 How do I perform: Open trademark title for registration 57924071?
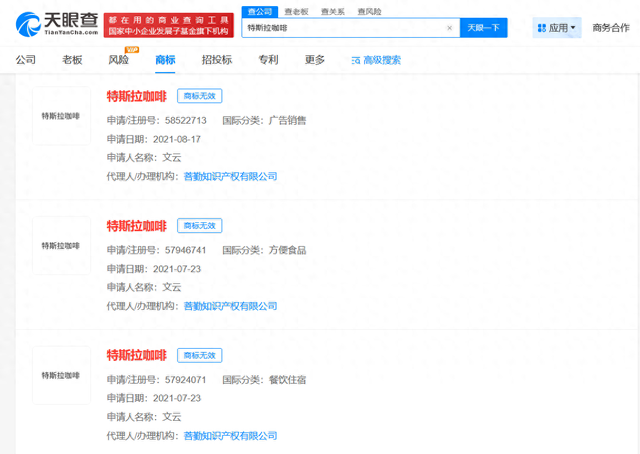(137, 355)
